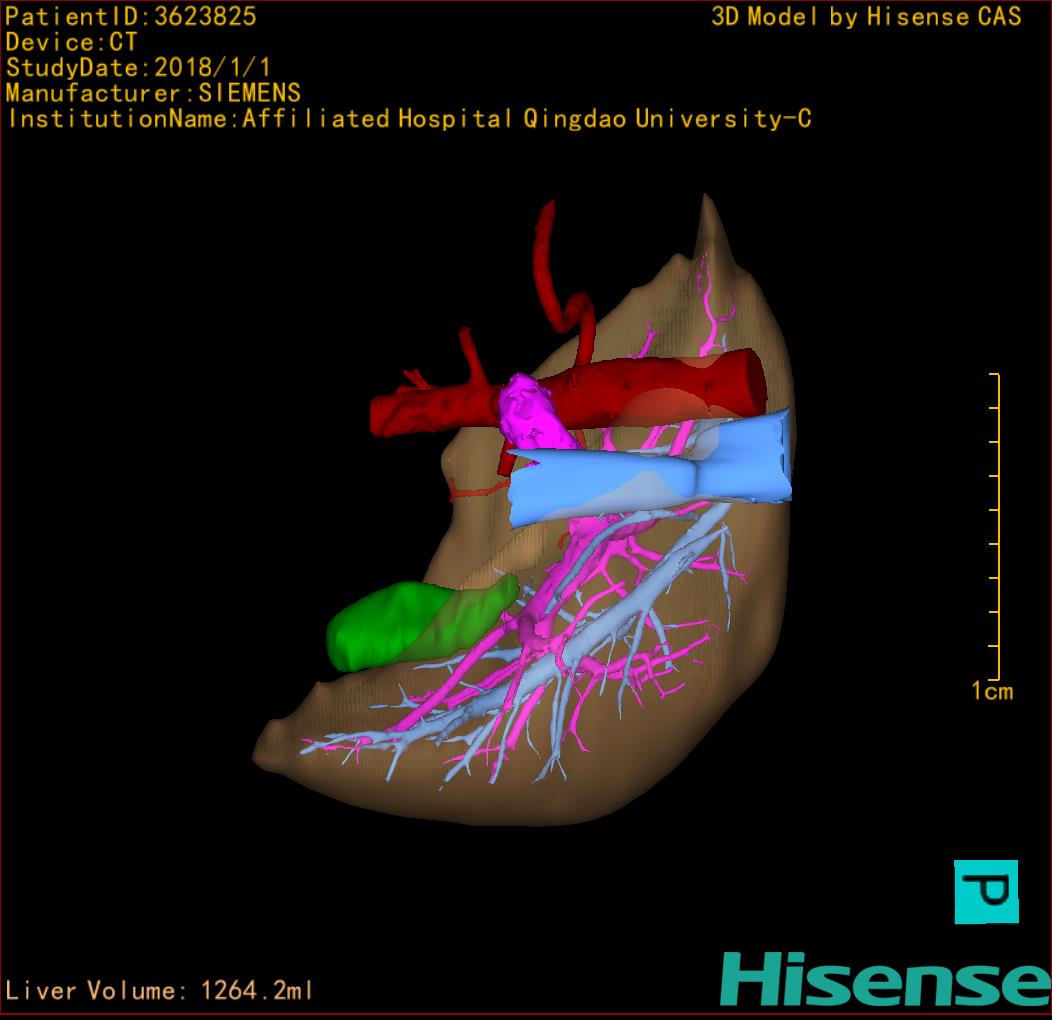Click the Liver Volume 1264.2ml readout
Image resolution: width=1052 pixels, height=1020 pixels.
point(160,991)
